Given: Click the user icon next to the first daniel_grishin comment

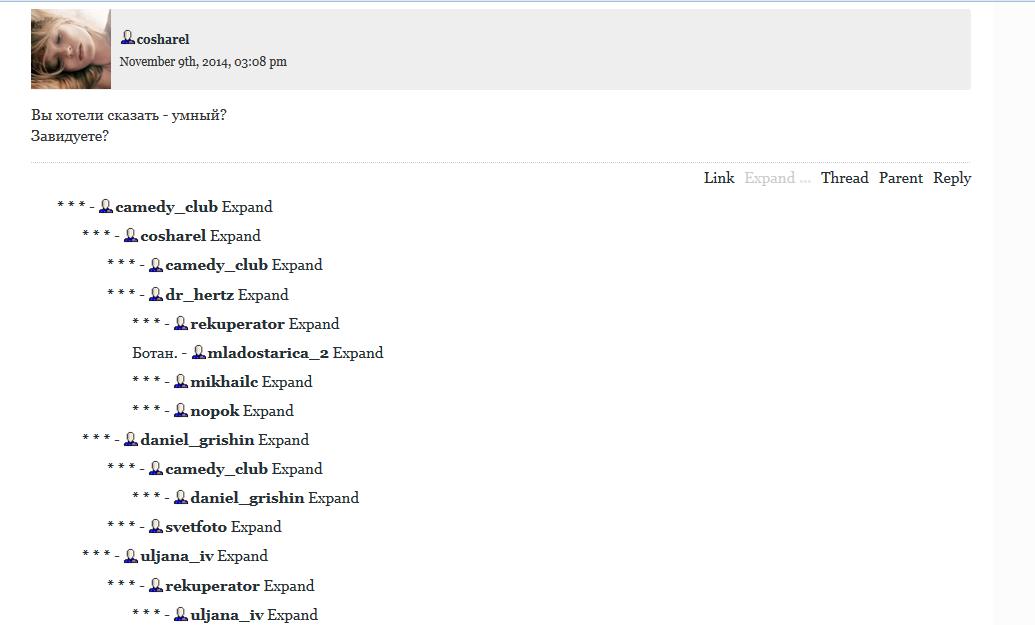Looking at the screenshot, I should (131, 439).
